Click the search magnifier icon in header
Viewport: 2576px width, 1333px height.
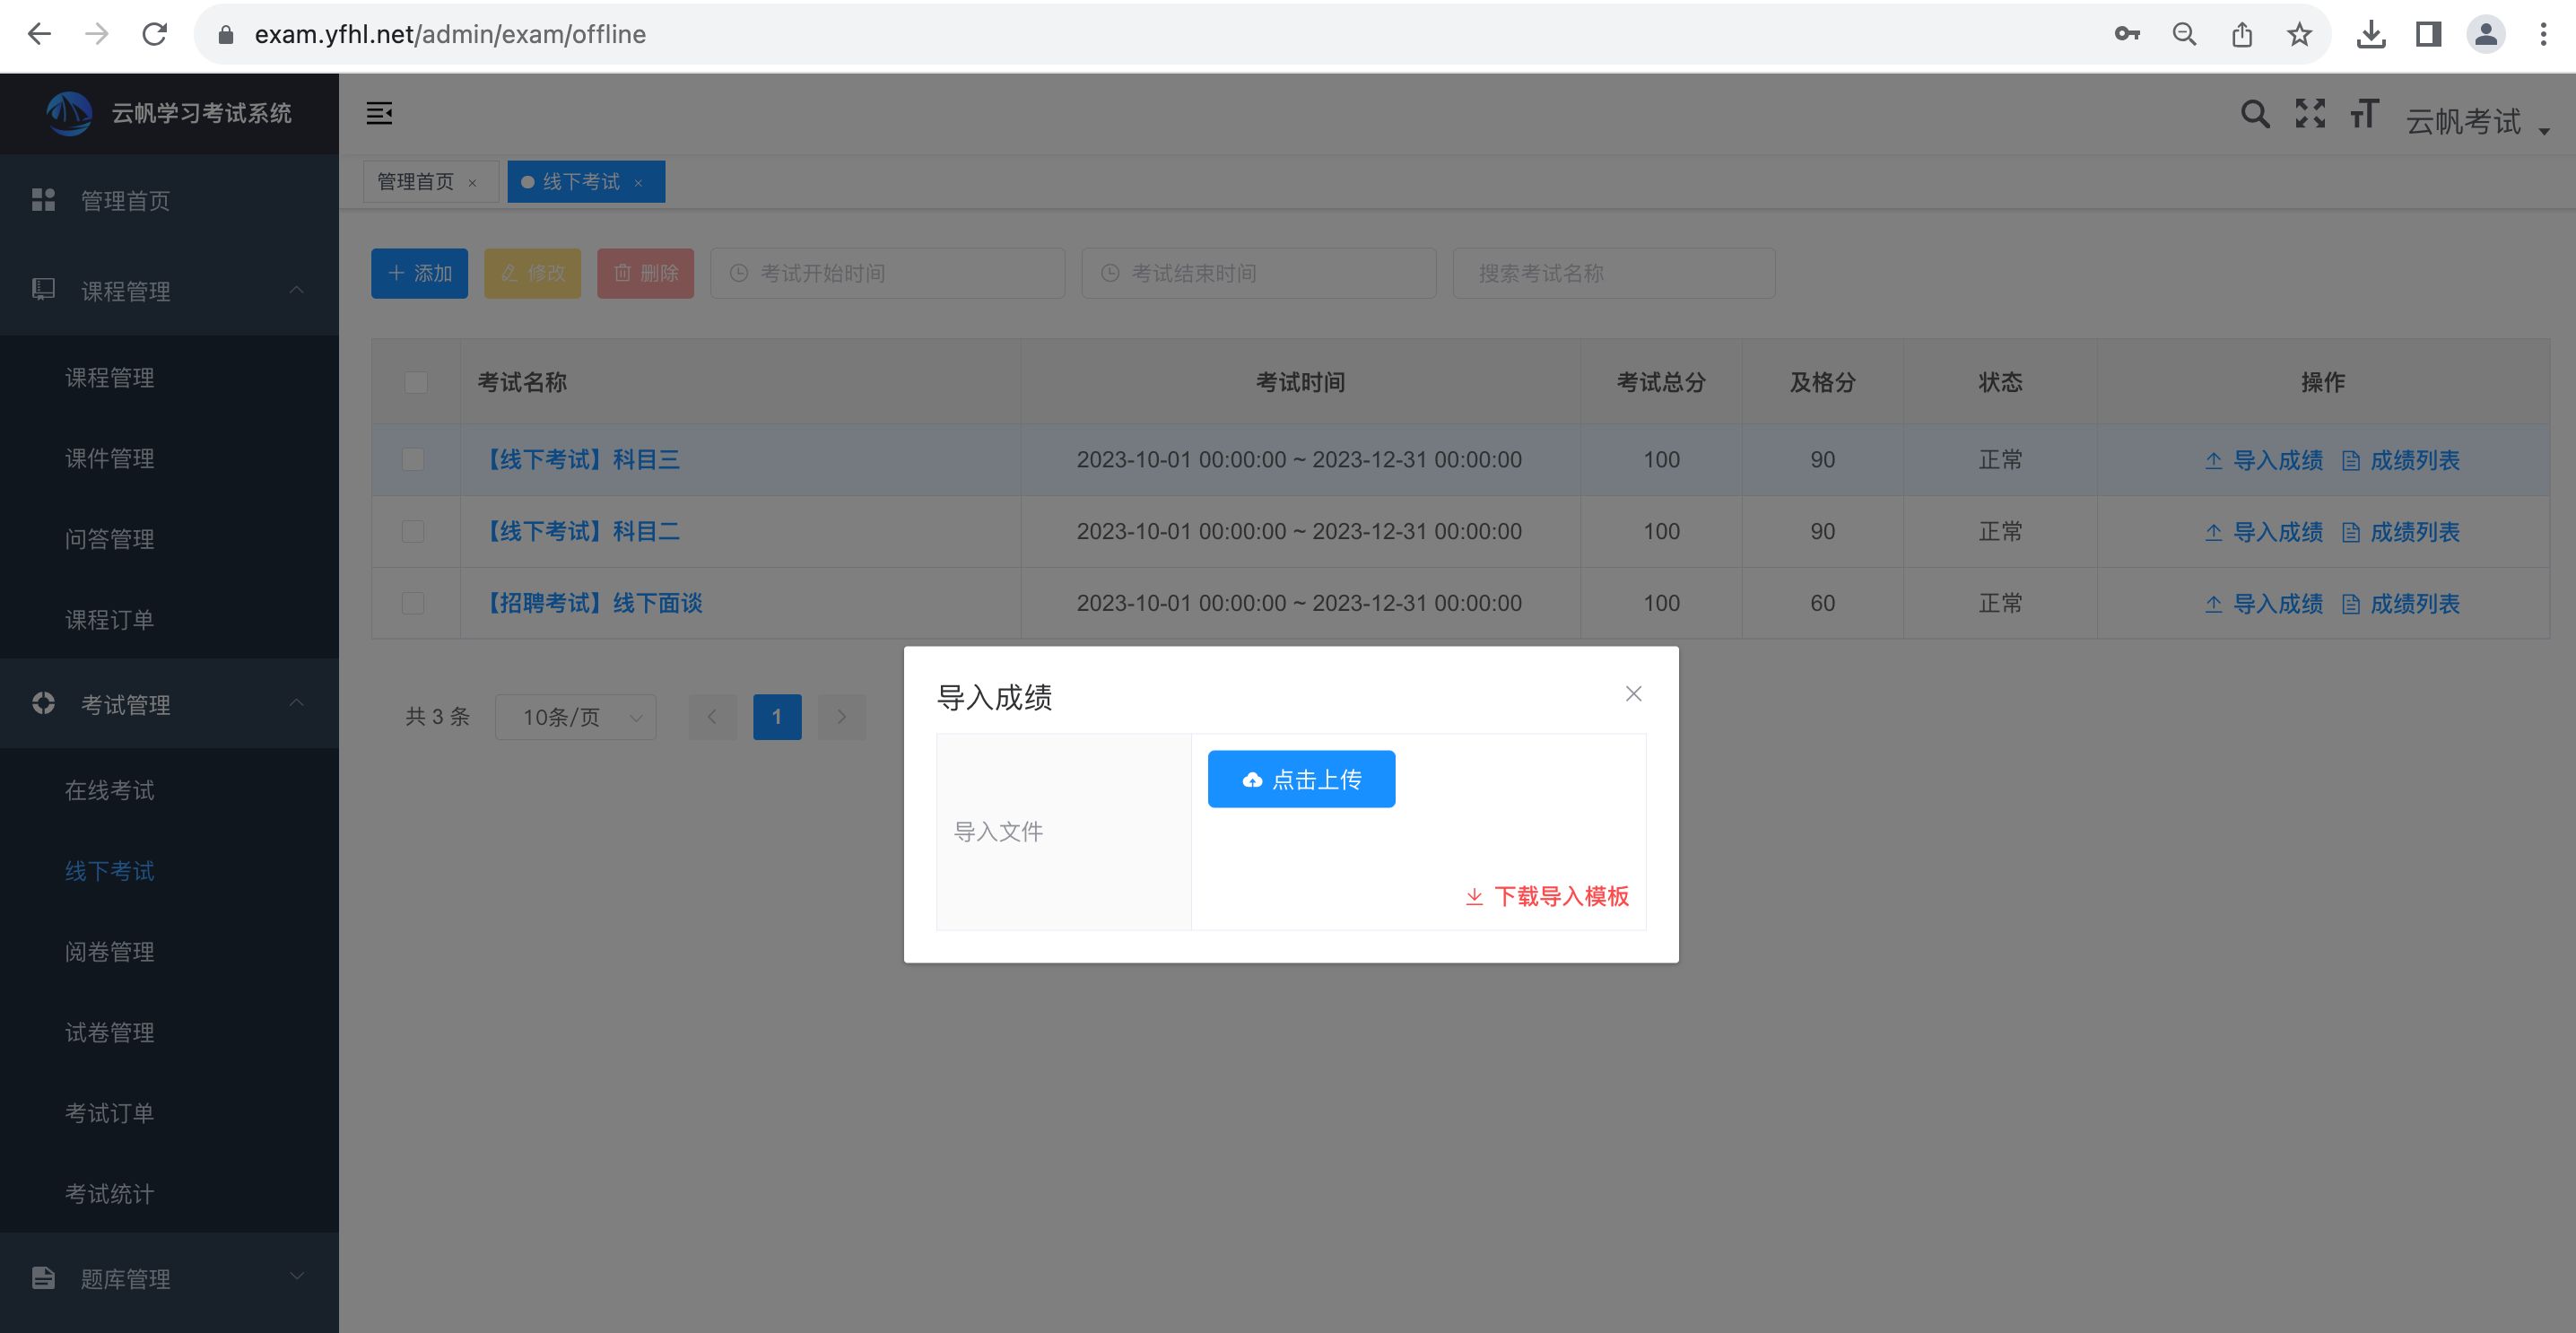click(2254, 114)
